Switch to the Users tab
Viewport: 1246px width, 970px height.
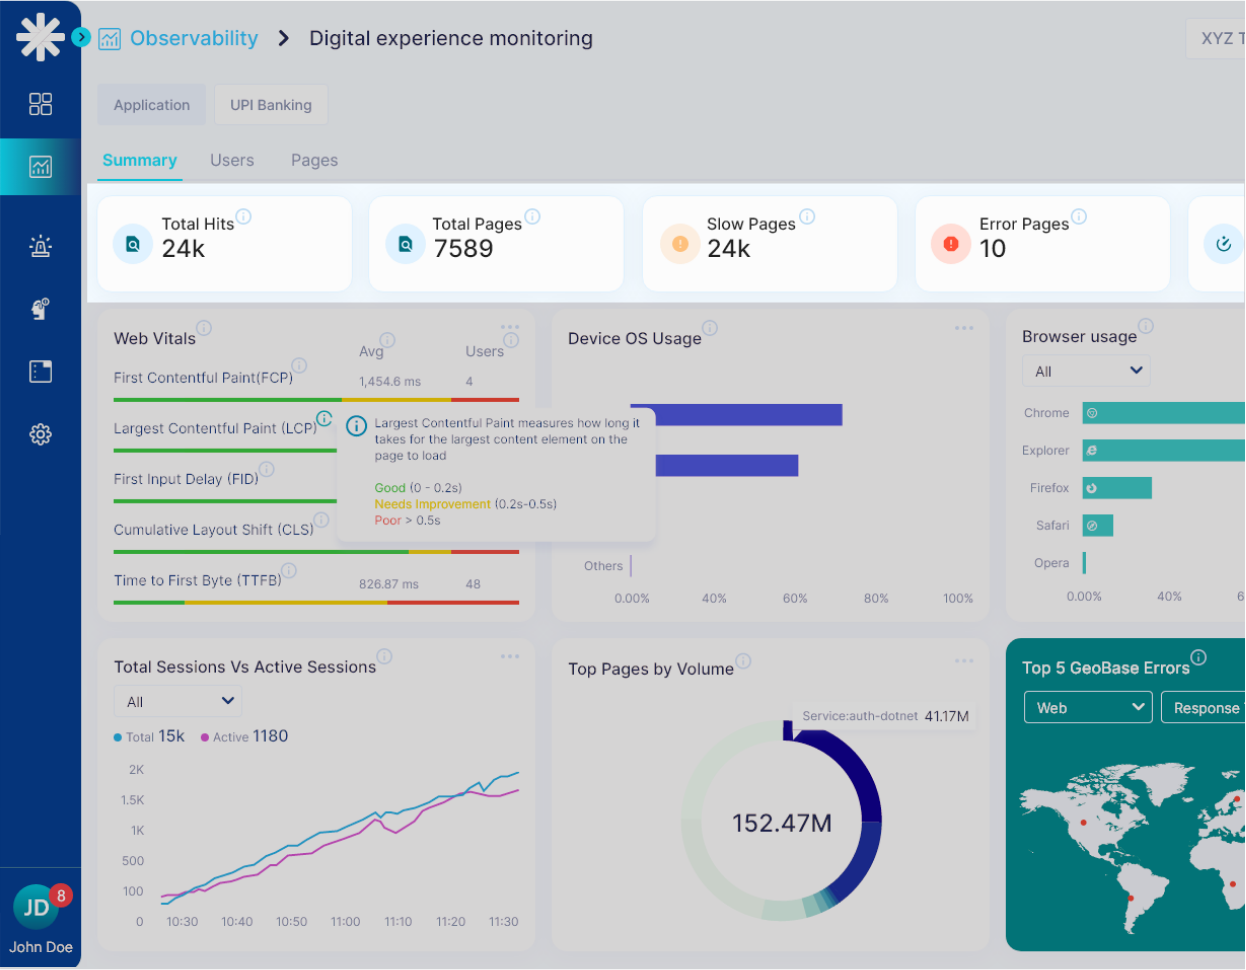[x=232, y=160]
